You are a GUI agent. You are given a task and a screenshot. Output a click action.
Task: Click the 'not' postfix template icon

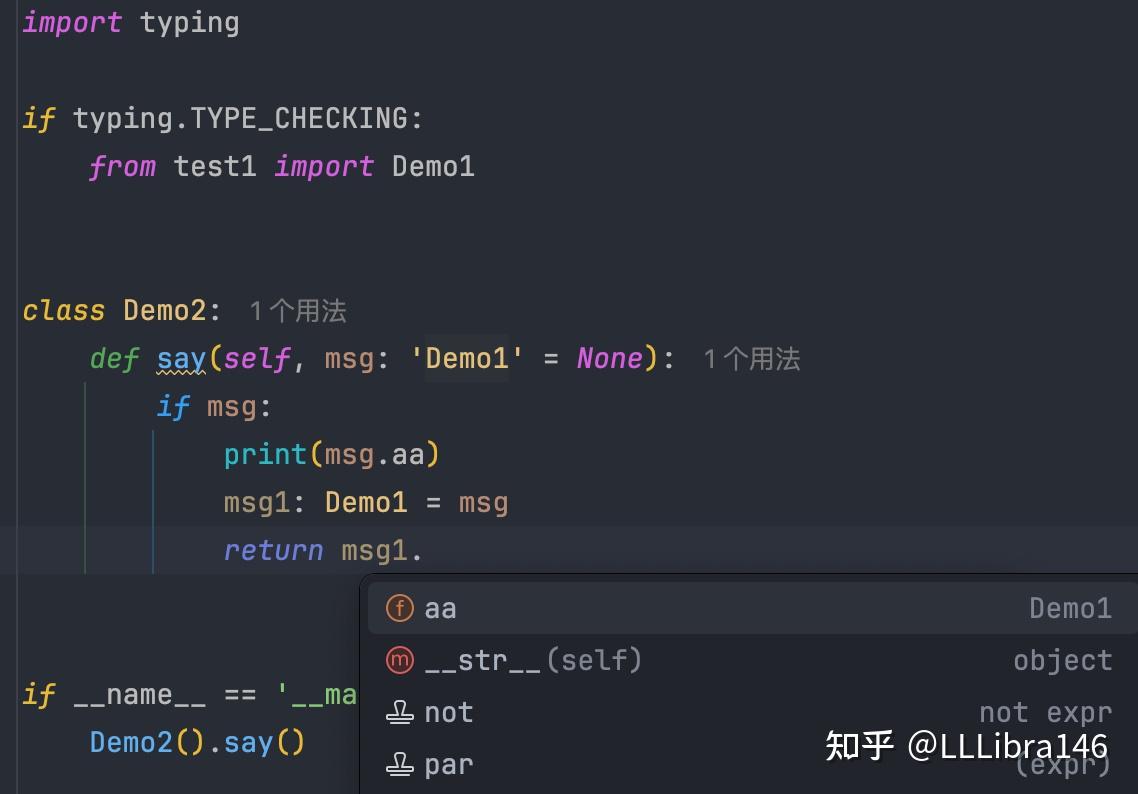tap(399, 713)
